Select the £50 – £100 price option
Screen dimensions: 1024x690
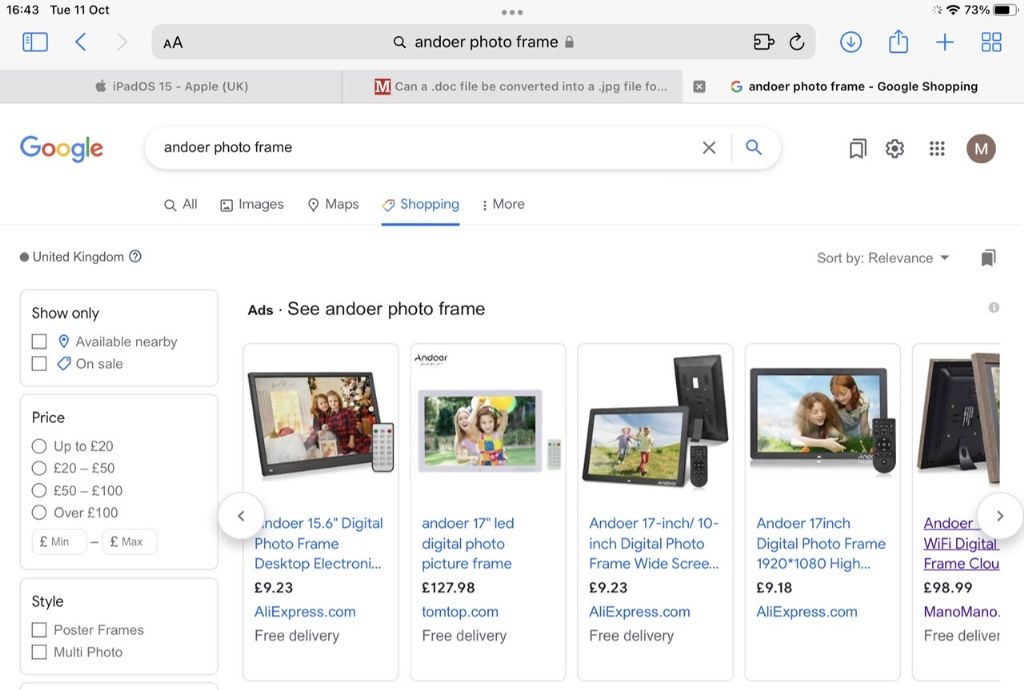(x=39, y=490)
